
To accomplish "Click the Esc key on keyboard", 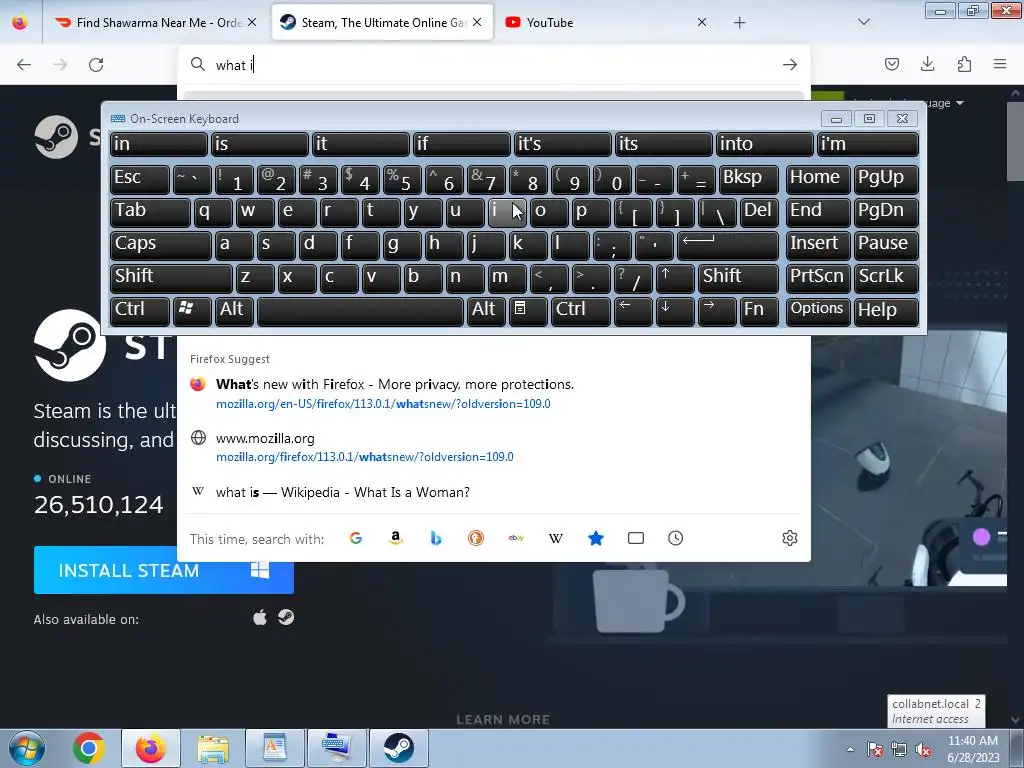I will [x=140, y=180].
